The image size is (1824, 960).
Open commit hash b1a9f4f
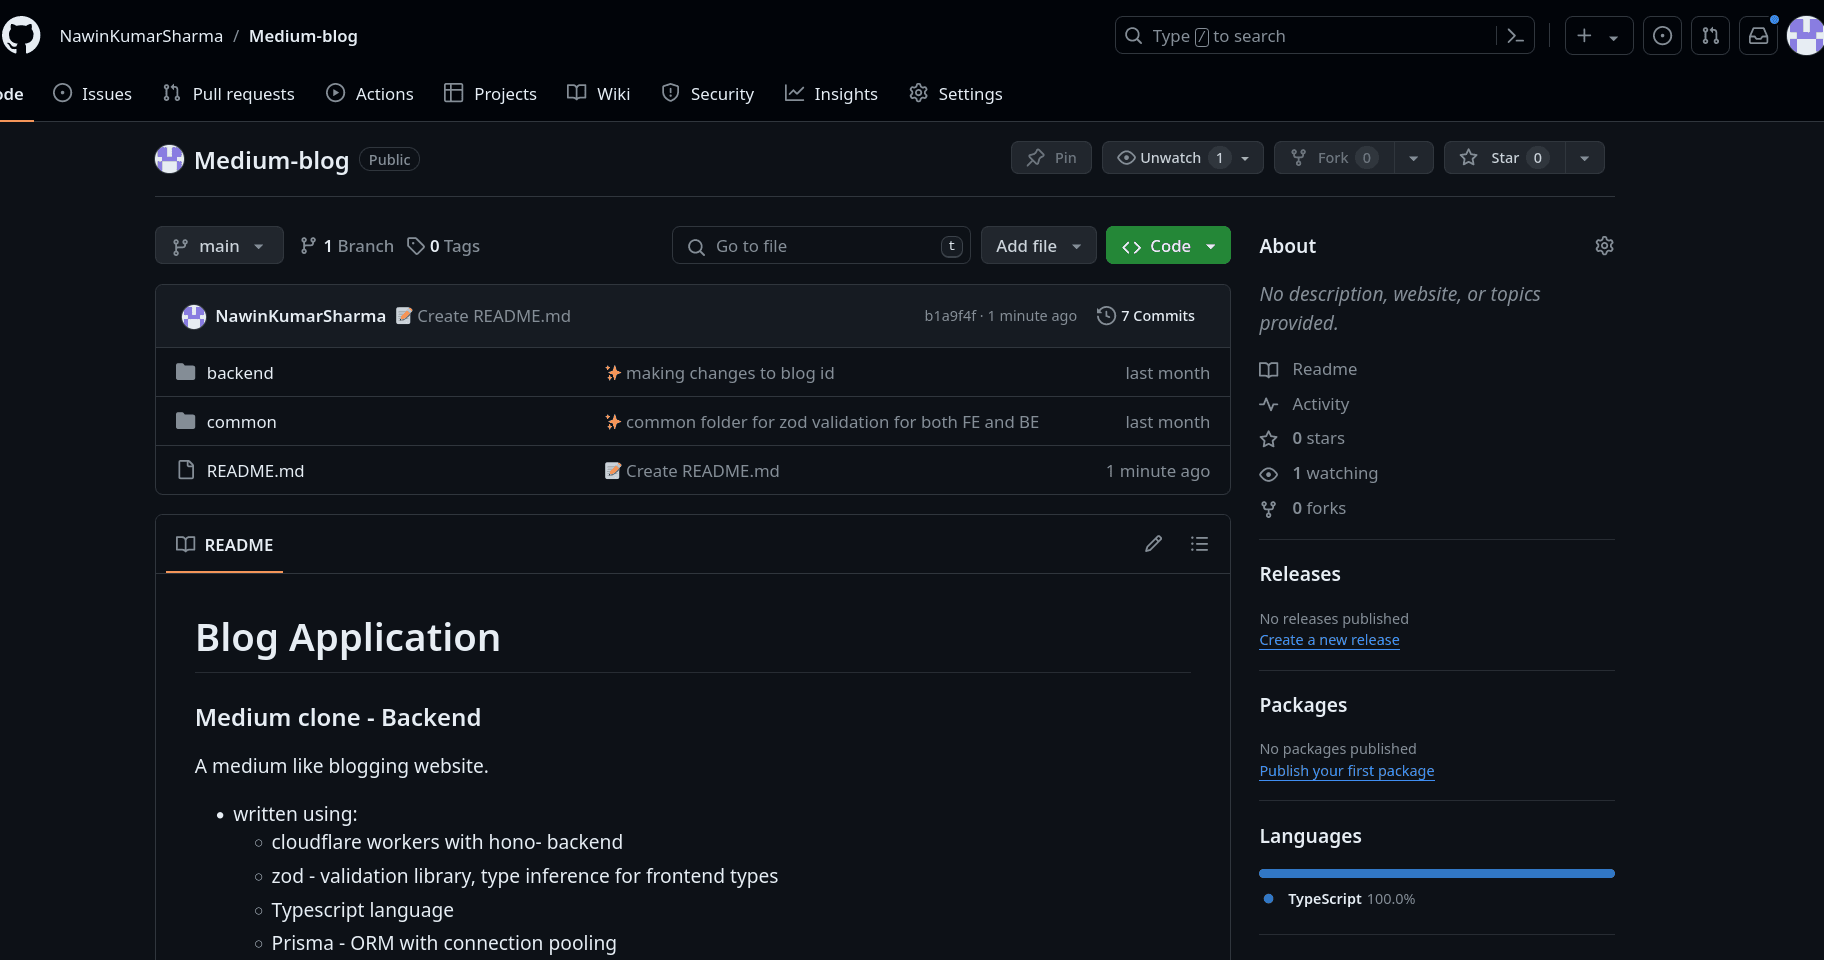pyautogui.click(x=950, y=316)
